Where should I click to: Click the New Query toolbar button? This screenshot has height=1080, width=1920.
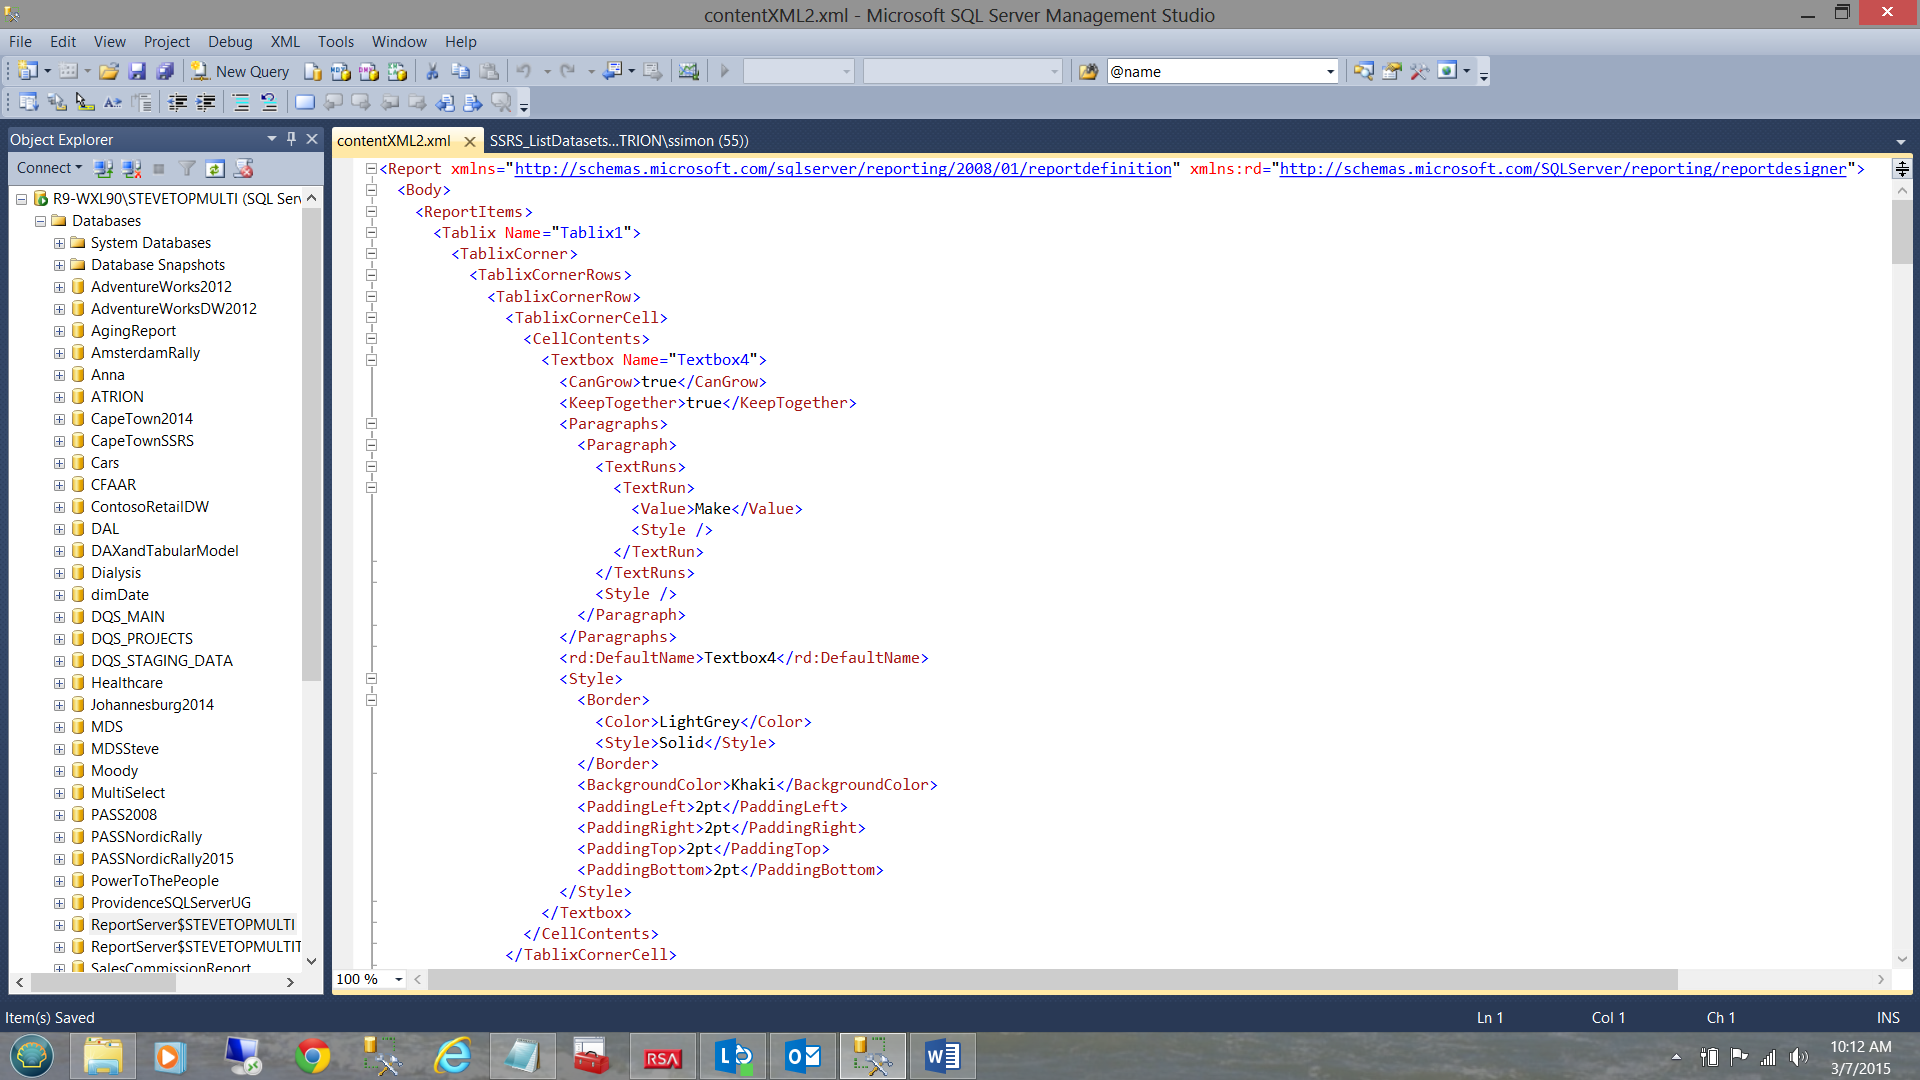tap(240, 71)
